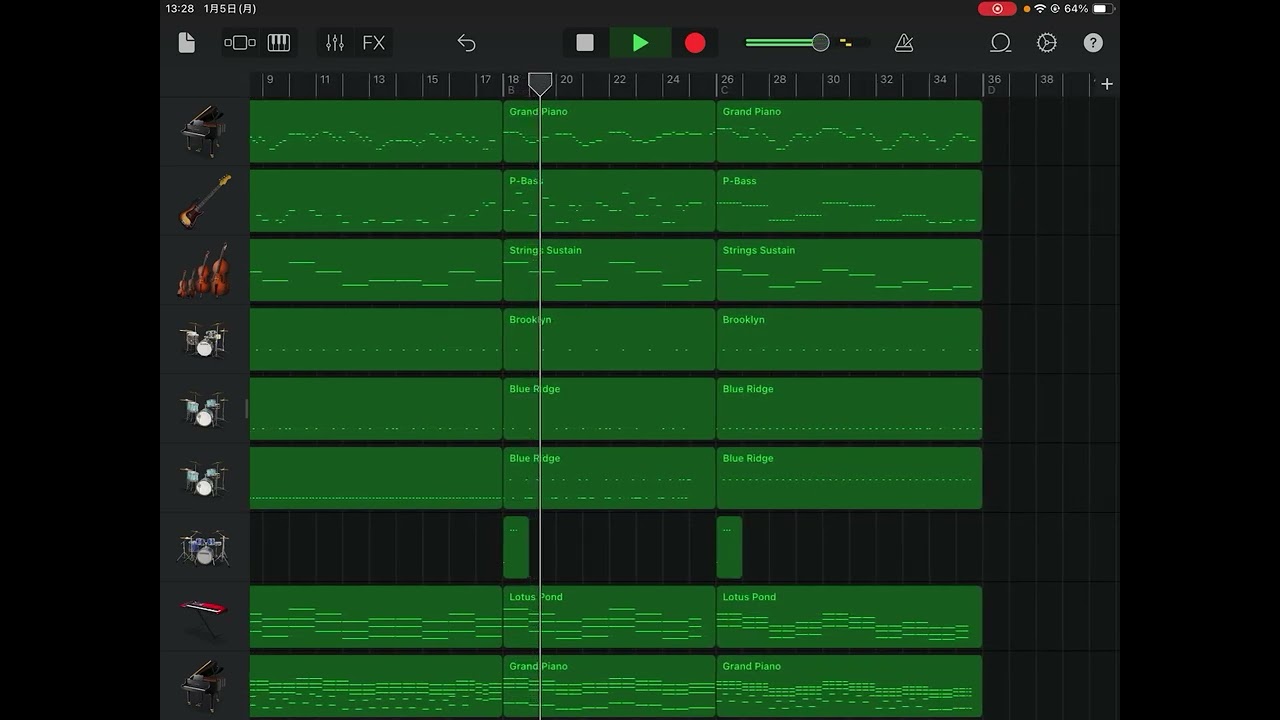Switch view with the Tracks view button
Image resolution: width=1280 pixels, height=720 pixels.
(240, 43)
